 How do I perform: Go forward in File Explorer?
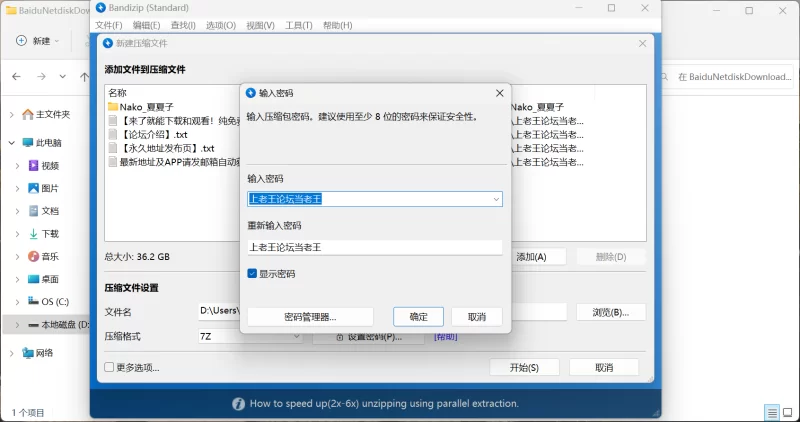tap(41, 77)
